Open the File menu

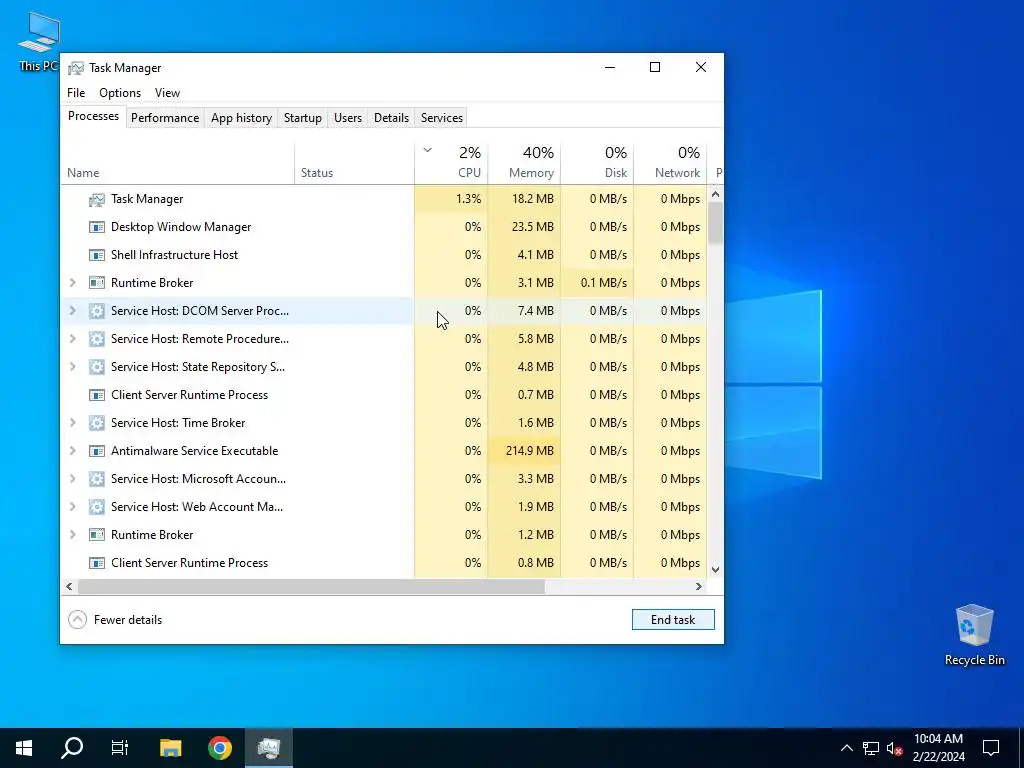[x=76, y=93]
